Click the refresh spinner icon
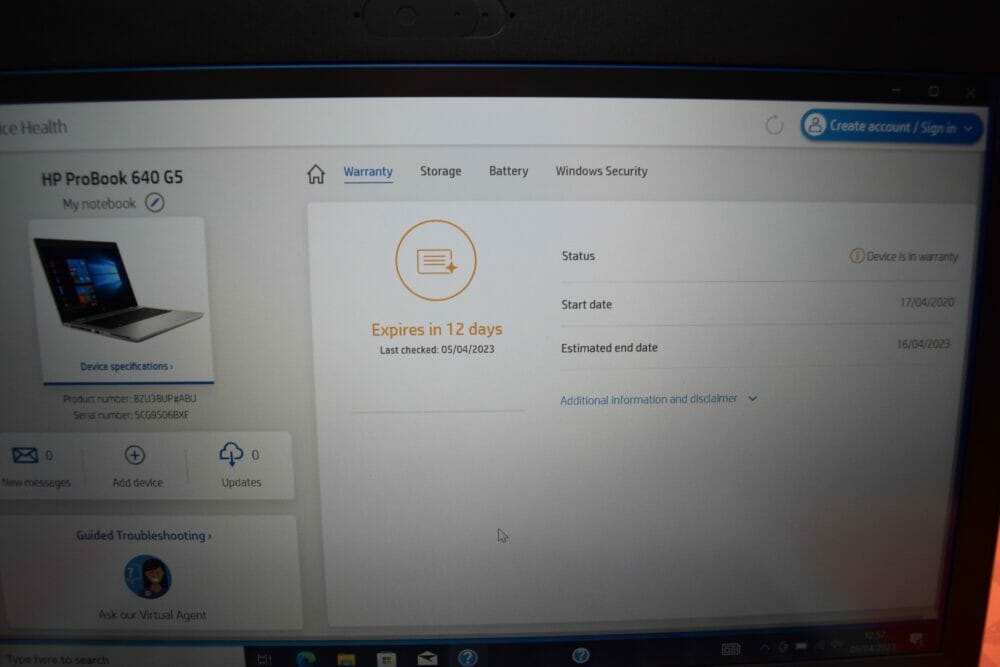 [774, 125]
